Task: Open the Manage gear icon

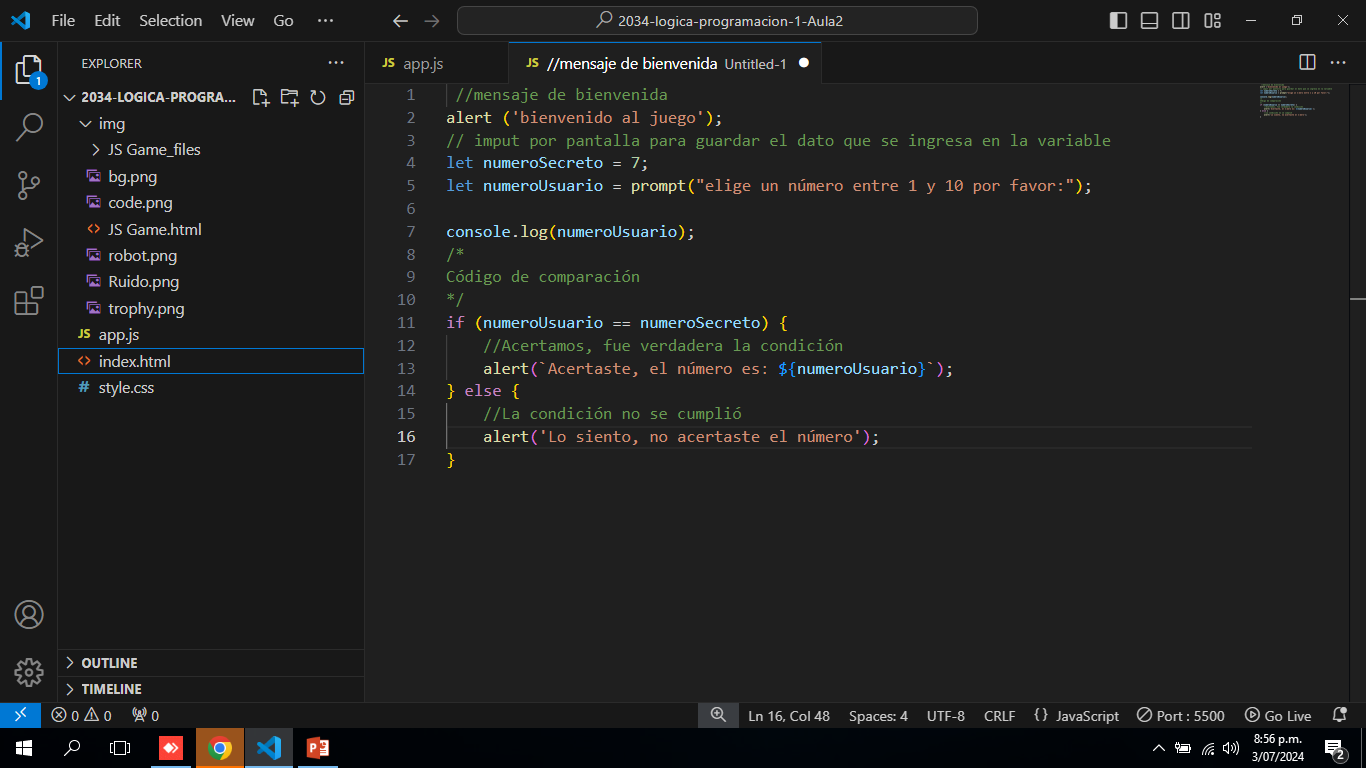Action: tap(29, 672)
